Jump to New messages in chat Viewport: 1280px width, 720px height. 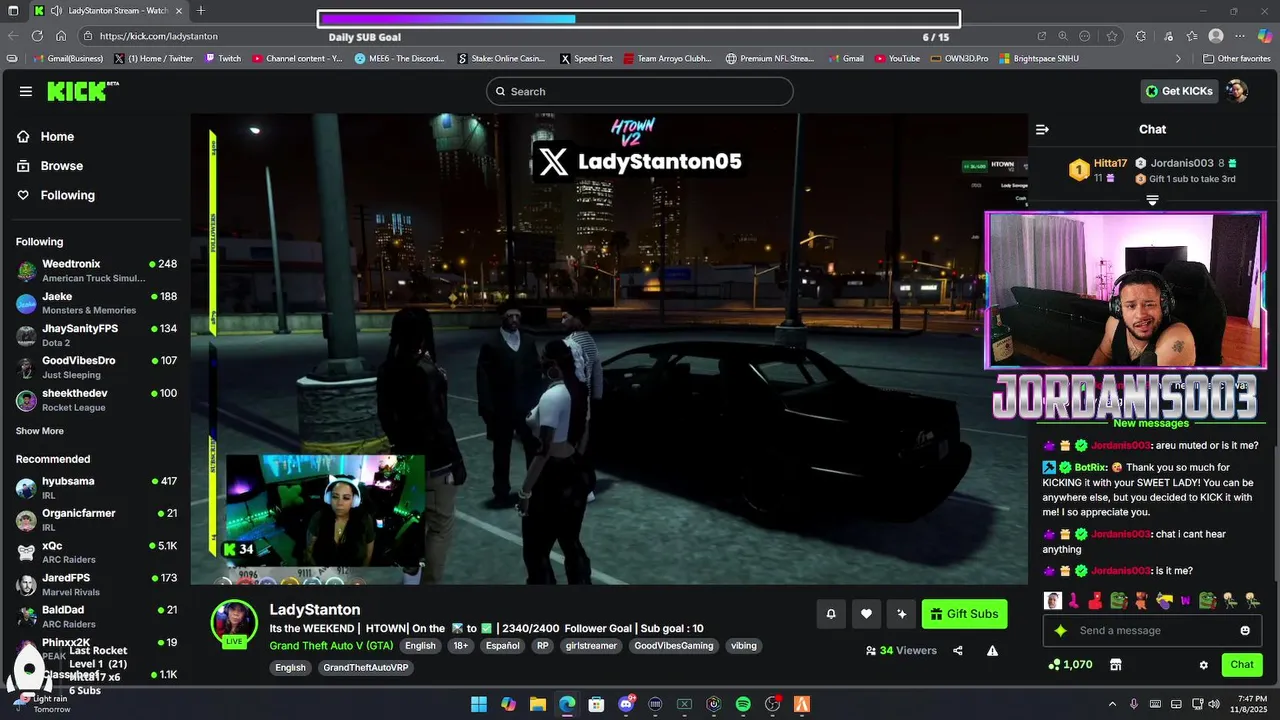point(1150,424)
